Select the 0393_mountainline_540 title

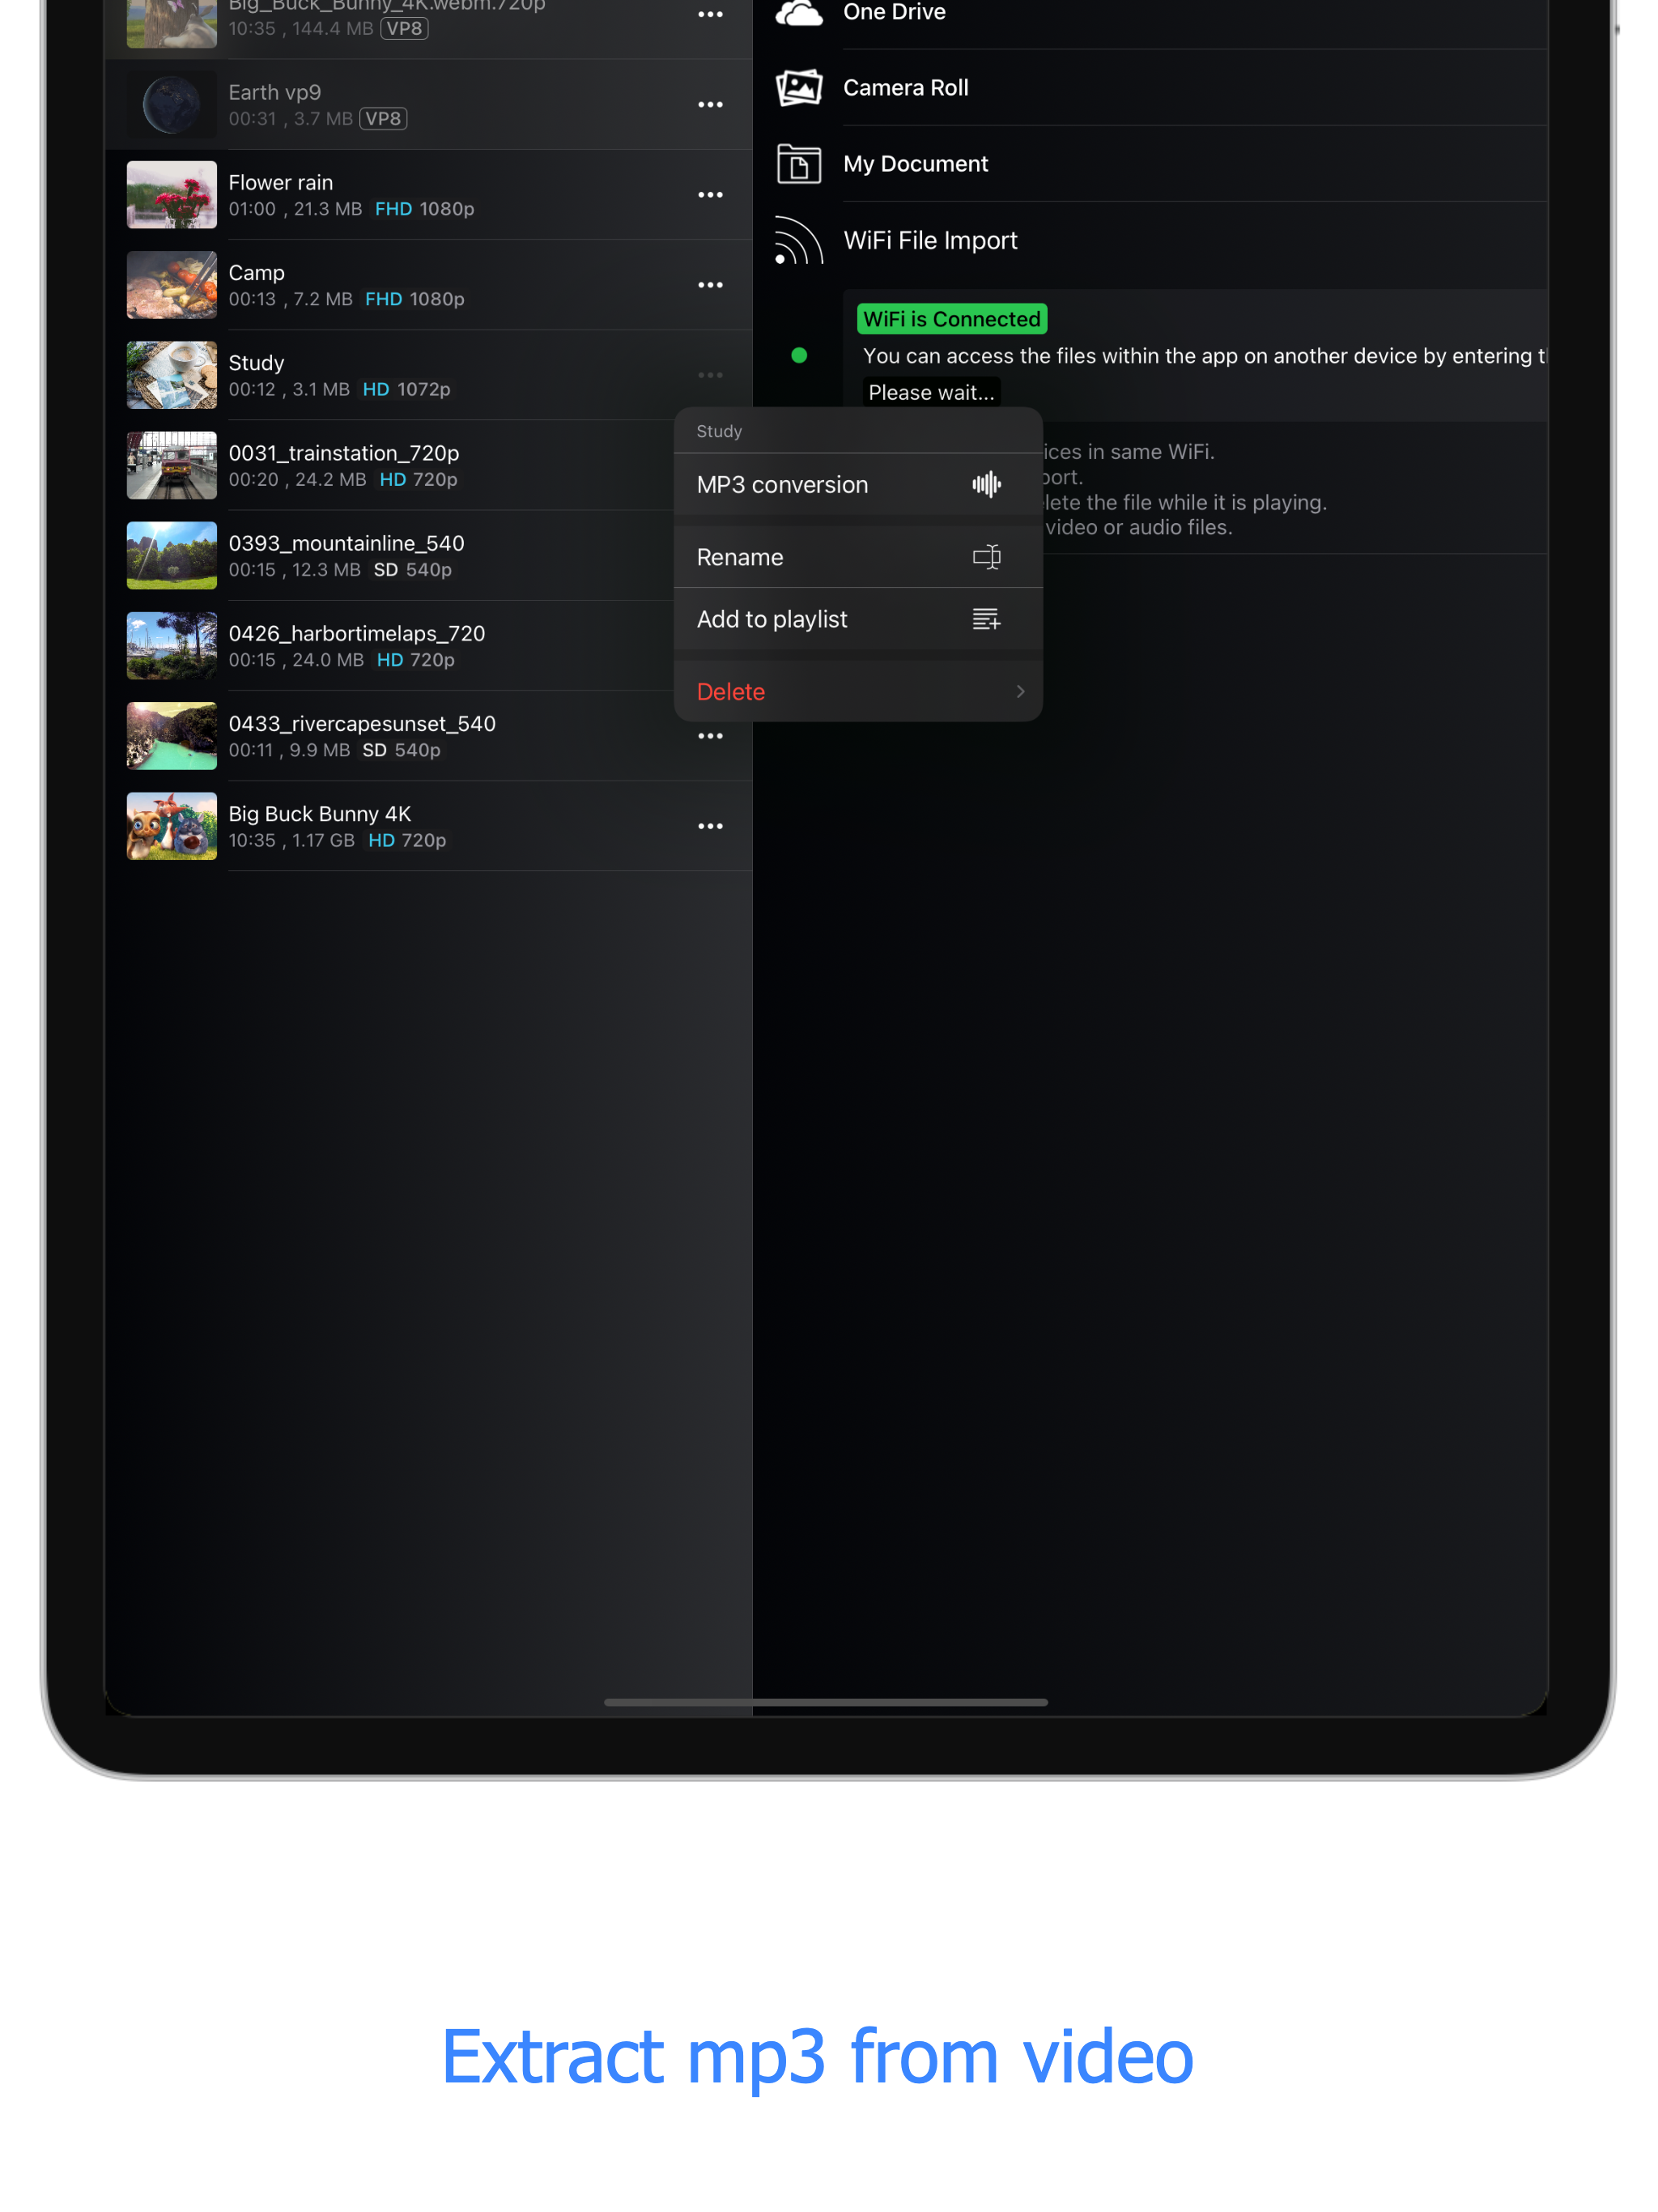tap(346, 543)
